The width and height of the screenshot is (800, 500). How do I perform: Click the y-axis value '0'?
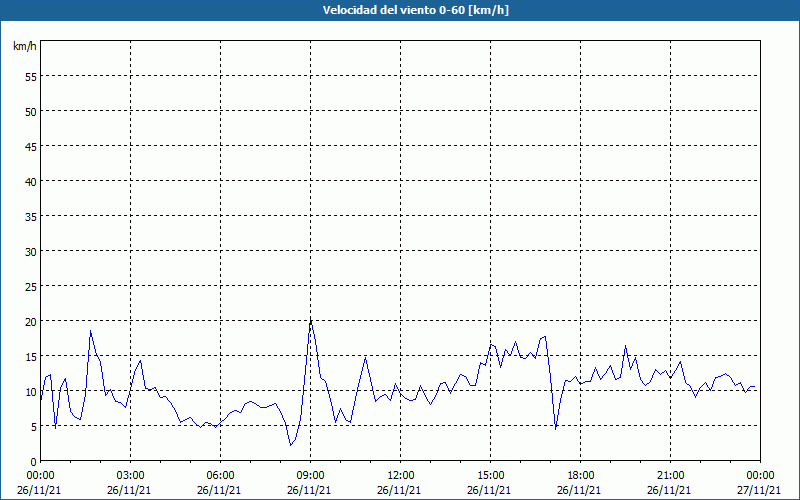[34, 462]
